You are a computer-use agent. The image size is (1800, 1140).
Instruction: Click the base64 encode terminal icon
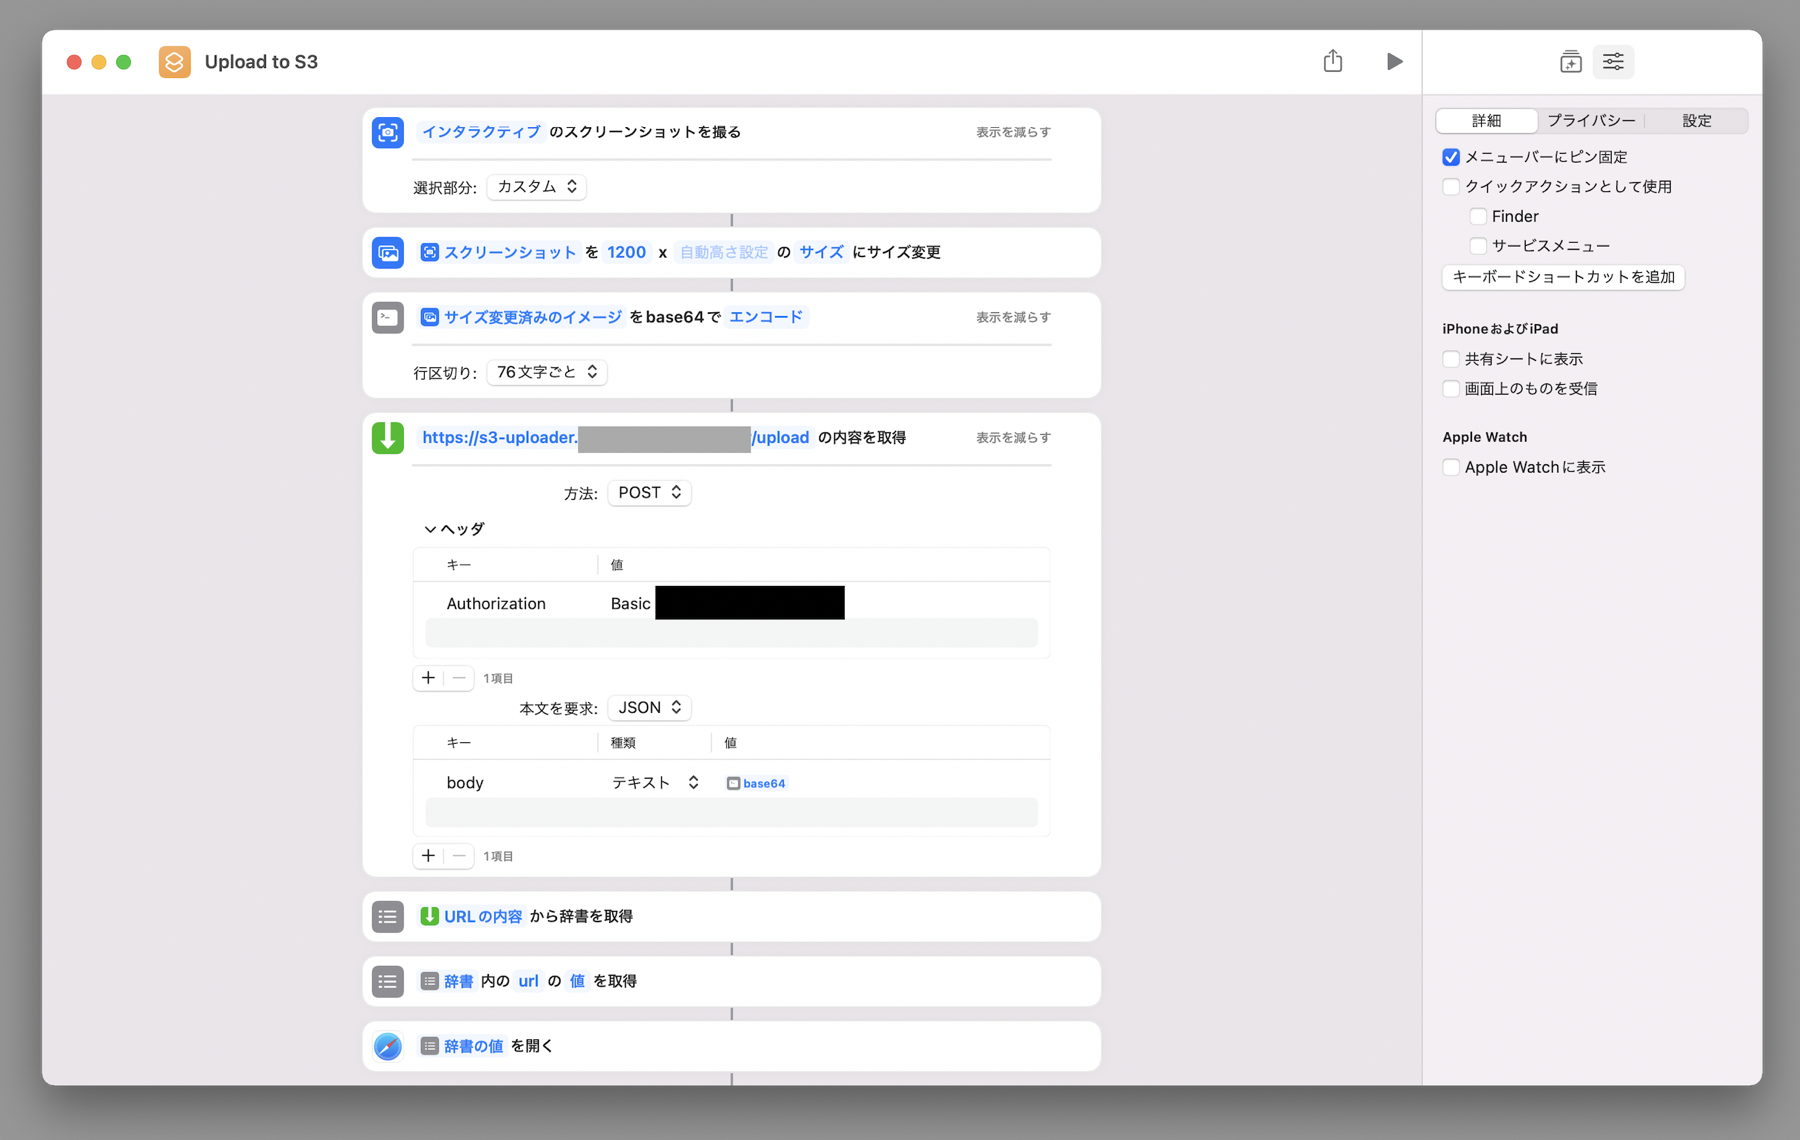388,317
